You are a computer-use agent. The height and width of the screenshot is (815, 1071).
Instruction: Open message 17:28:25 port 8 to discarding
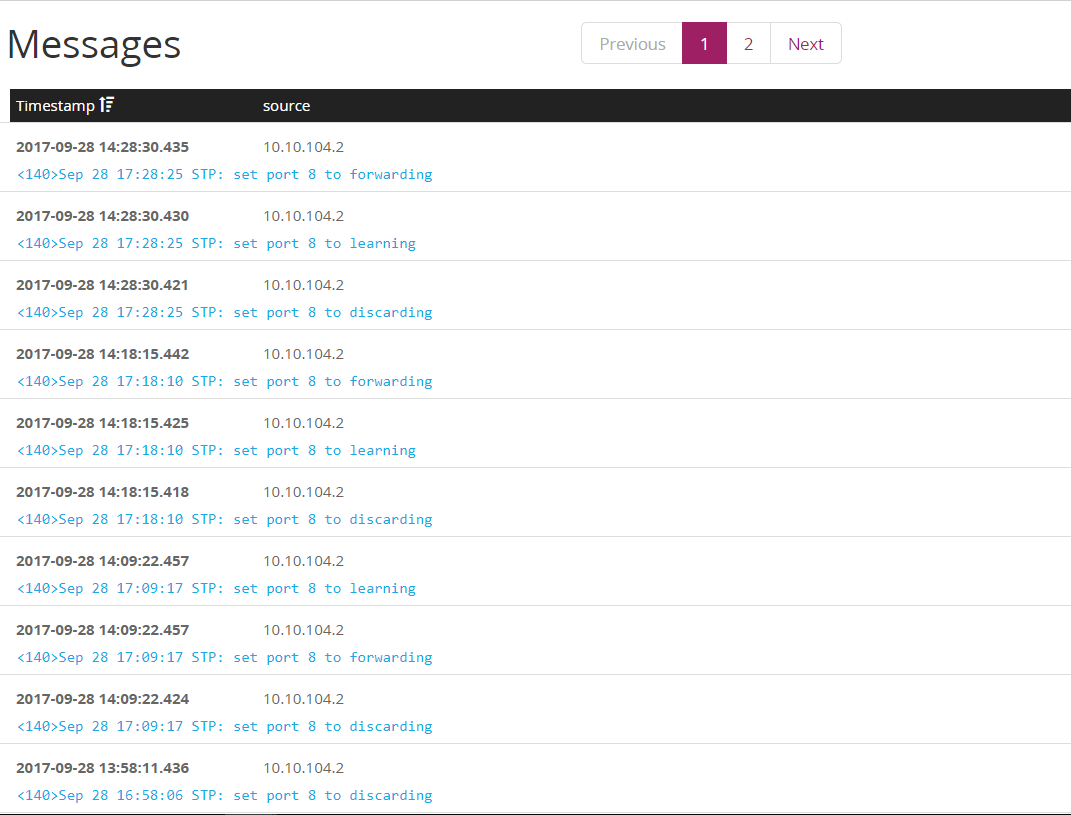[225, 313]
